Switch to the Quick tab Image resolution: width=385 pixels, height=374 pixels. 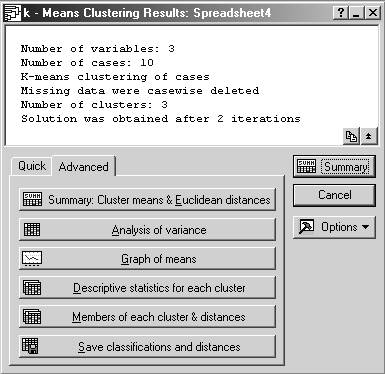point(32,166)
